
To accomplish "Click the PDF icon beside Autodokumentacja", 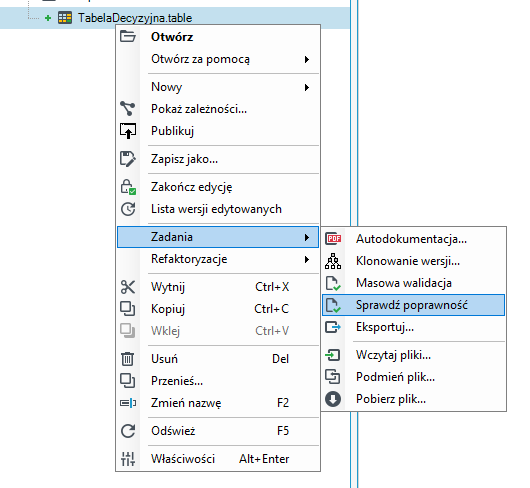I will click(x=333, y=239).
